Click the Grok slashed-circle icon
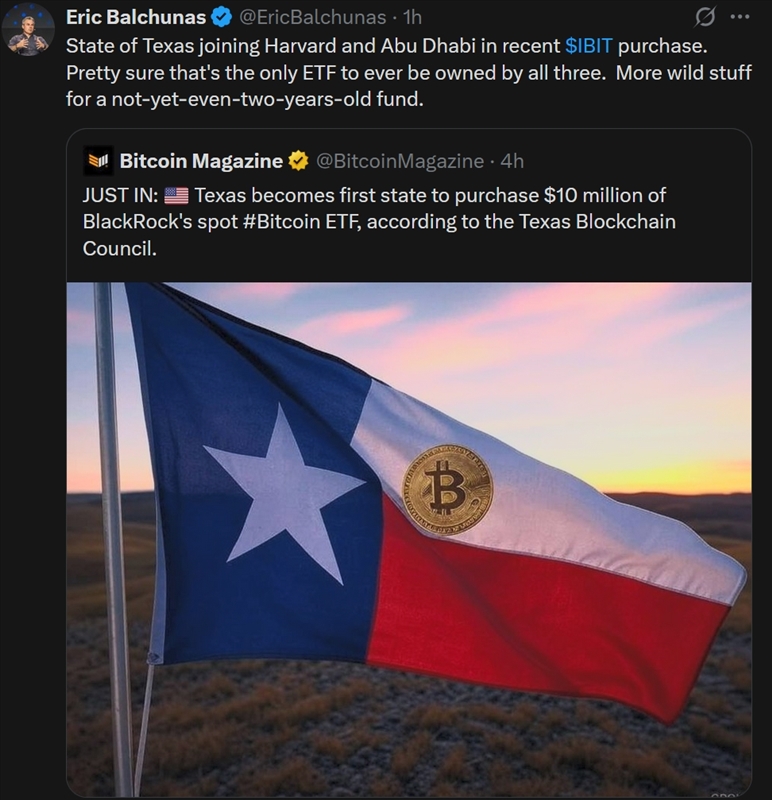Screen dimensions: 772x800 pyautogui.click(x=704, y=18)
